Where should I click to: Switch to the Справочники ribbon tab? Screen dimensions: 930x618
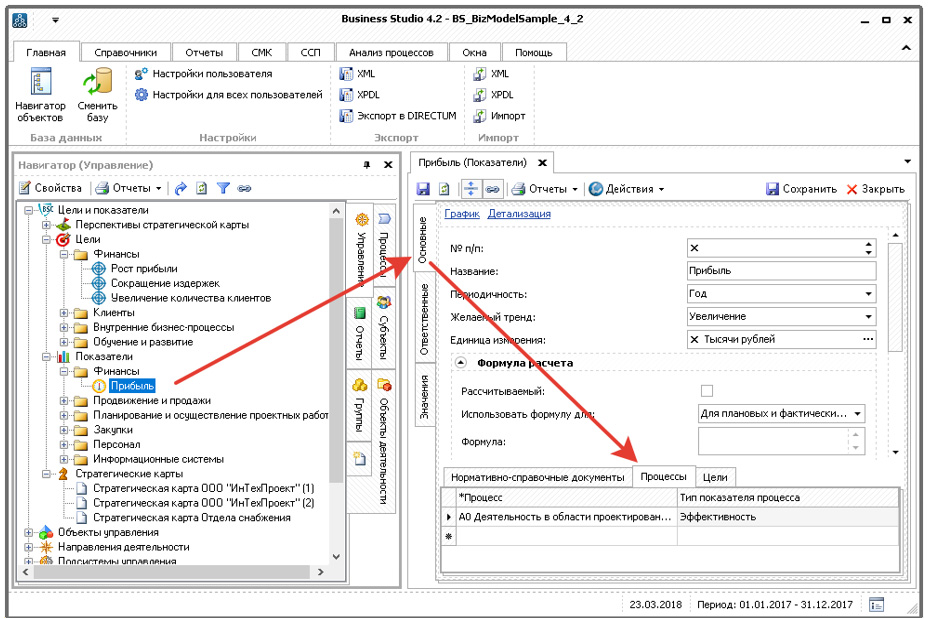click(x=125, y=52)
